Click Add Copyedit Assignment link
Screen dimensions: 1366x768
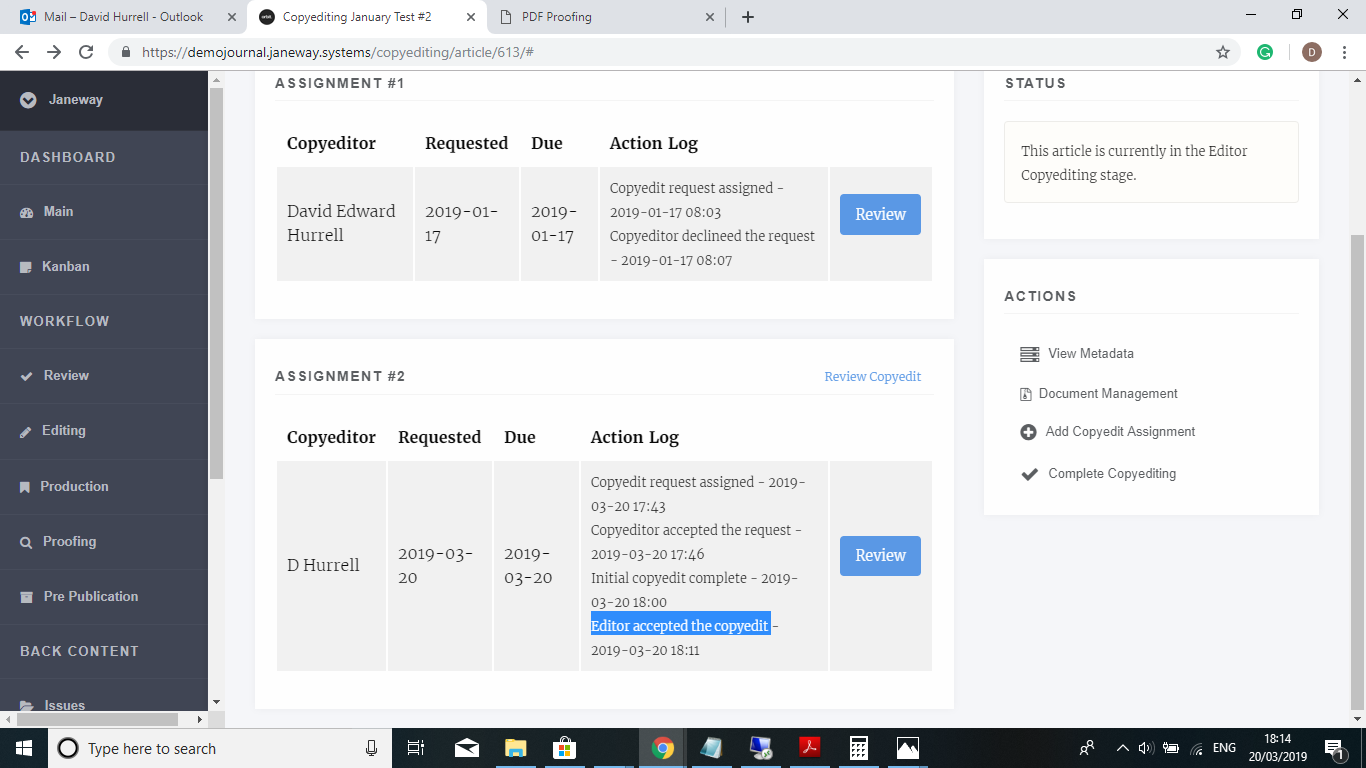pos(1120,432)
